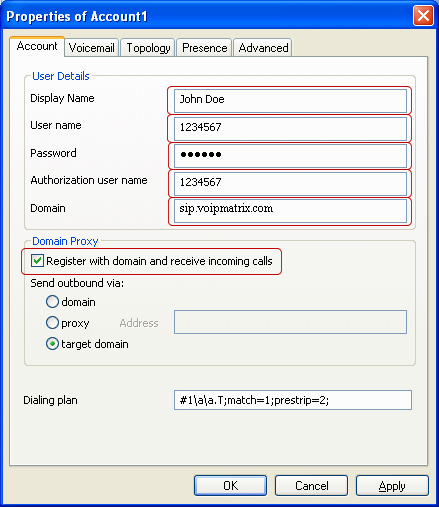Choose proxy for outbound sending

point(52,323)
